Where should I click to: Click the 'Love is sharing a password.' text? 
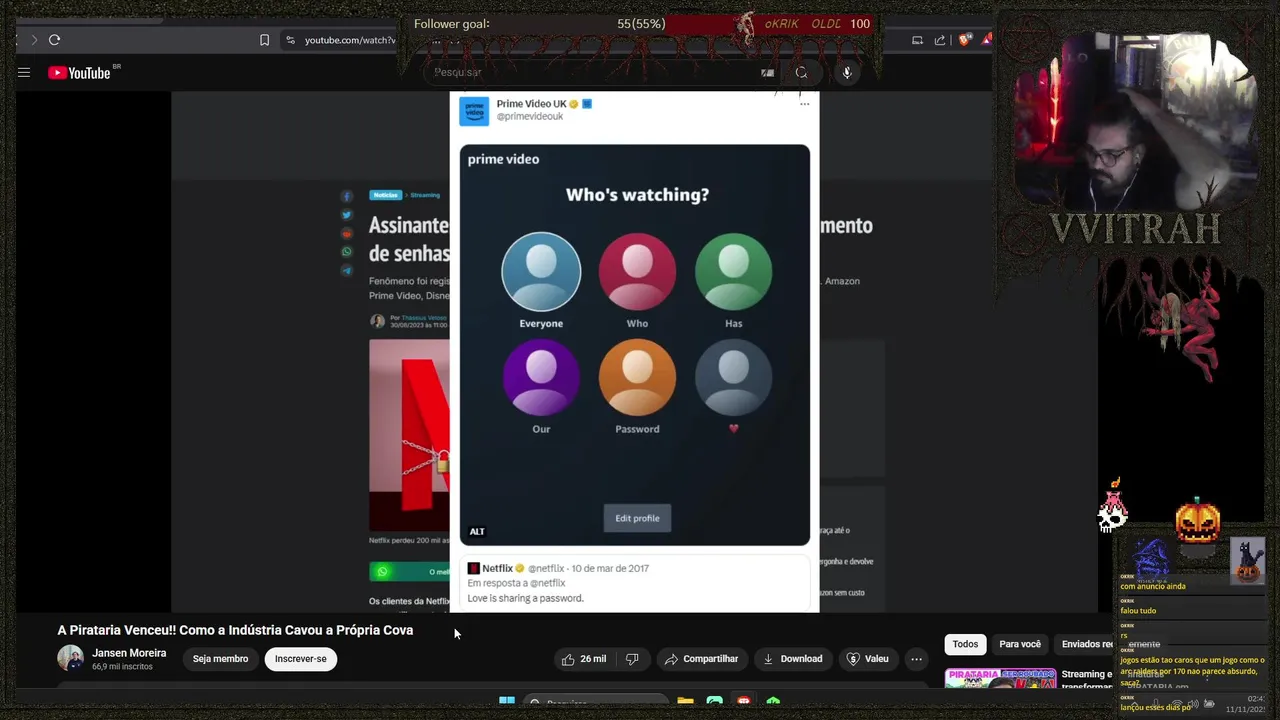tap(525, 598)
